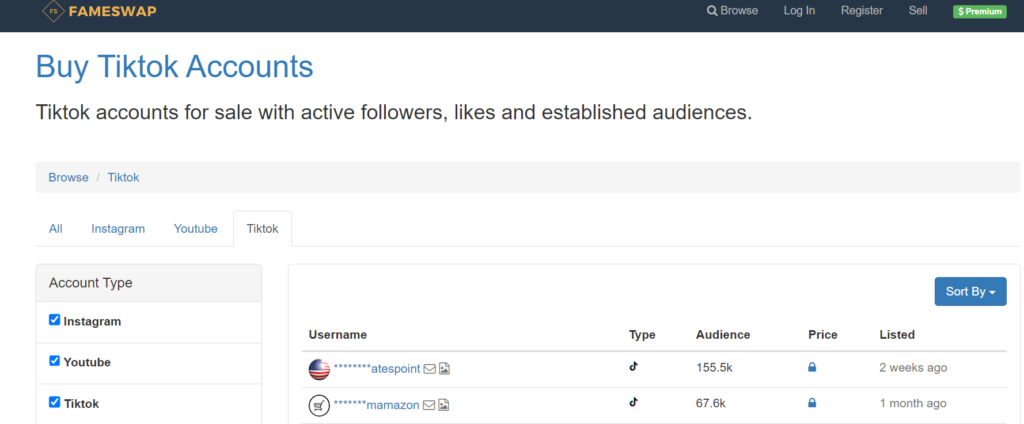This screenshot has width=1024, height=424.
Task: Open the ********atespoint account listing
Action: 377,369
